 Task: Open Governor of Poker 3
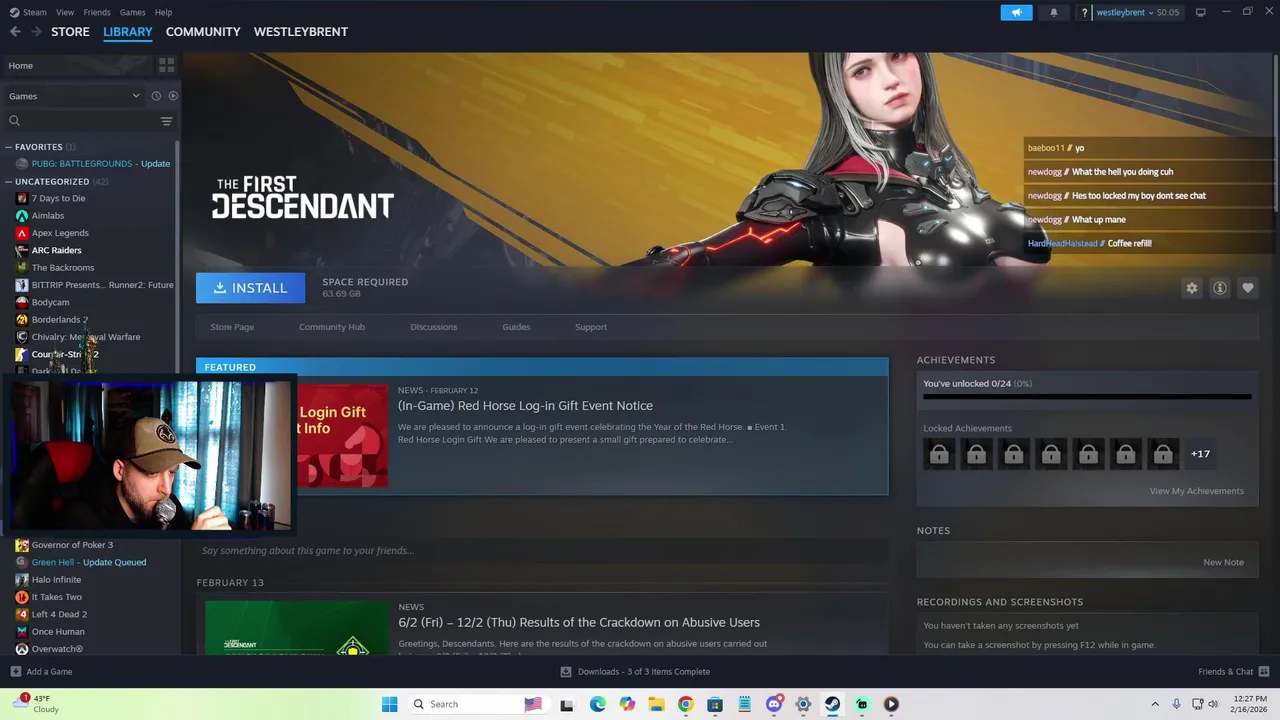click(x=72, y=545)
